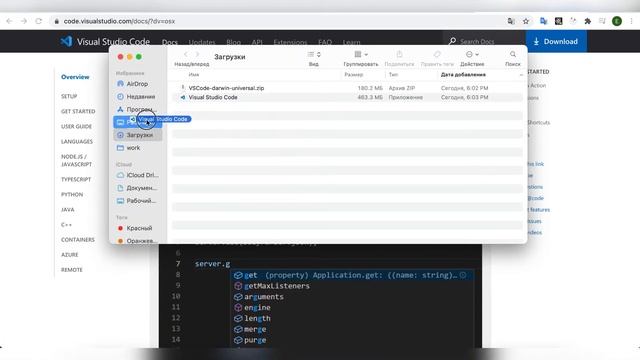Open the FAQ tab in the site navigation
Image resolution: width=640 pixels, height=360 pixels.
coord(325,42)
